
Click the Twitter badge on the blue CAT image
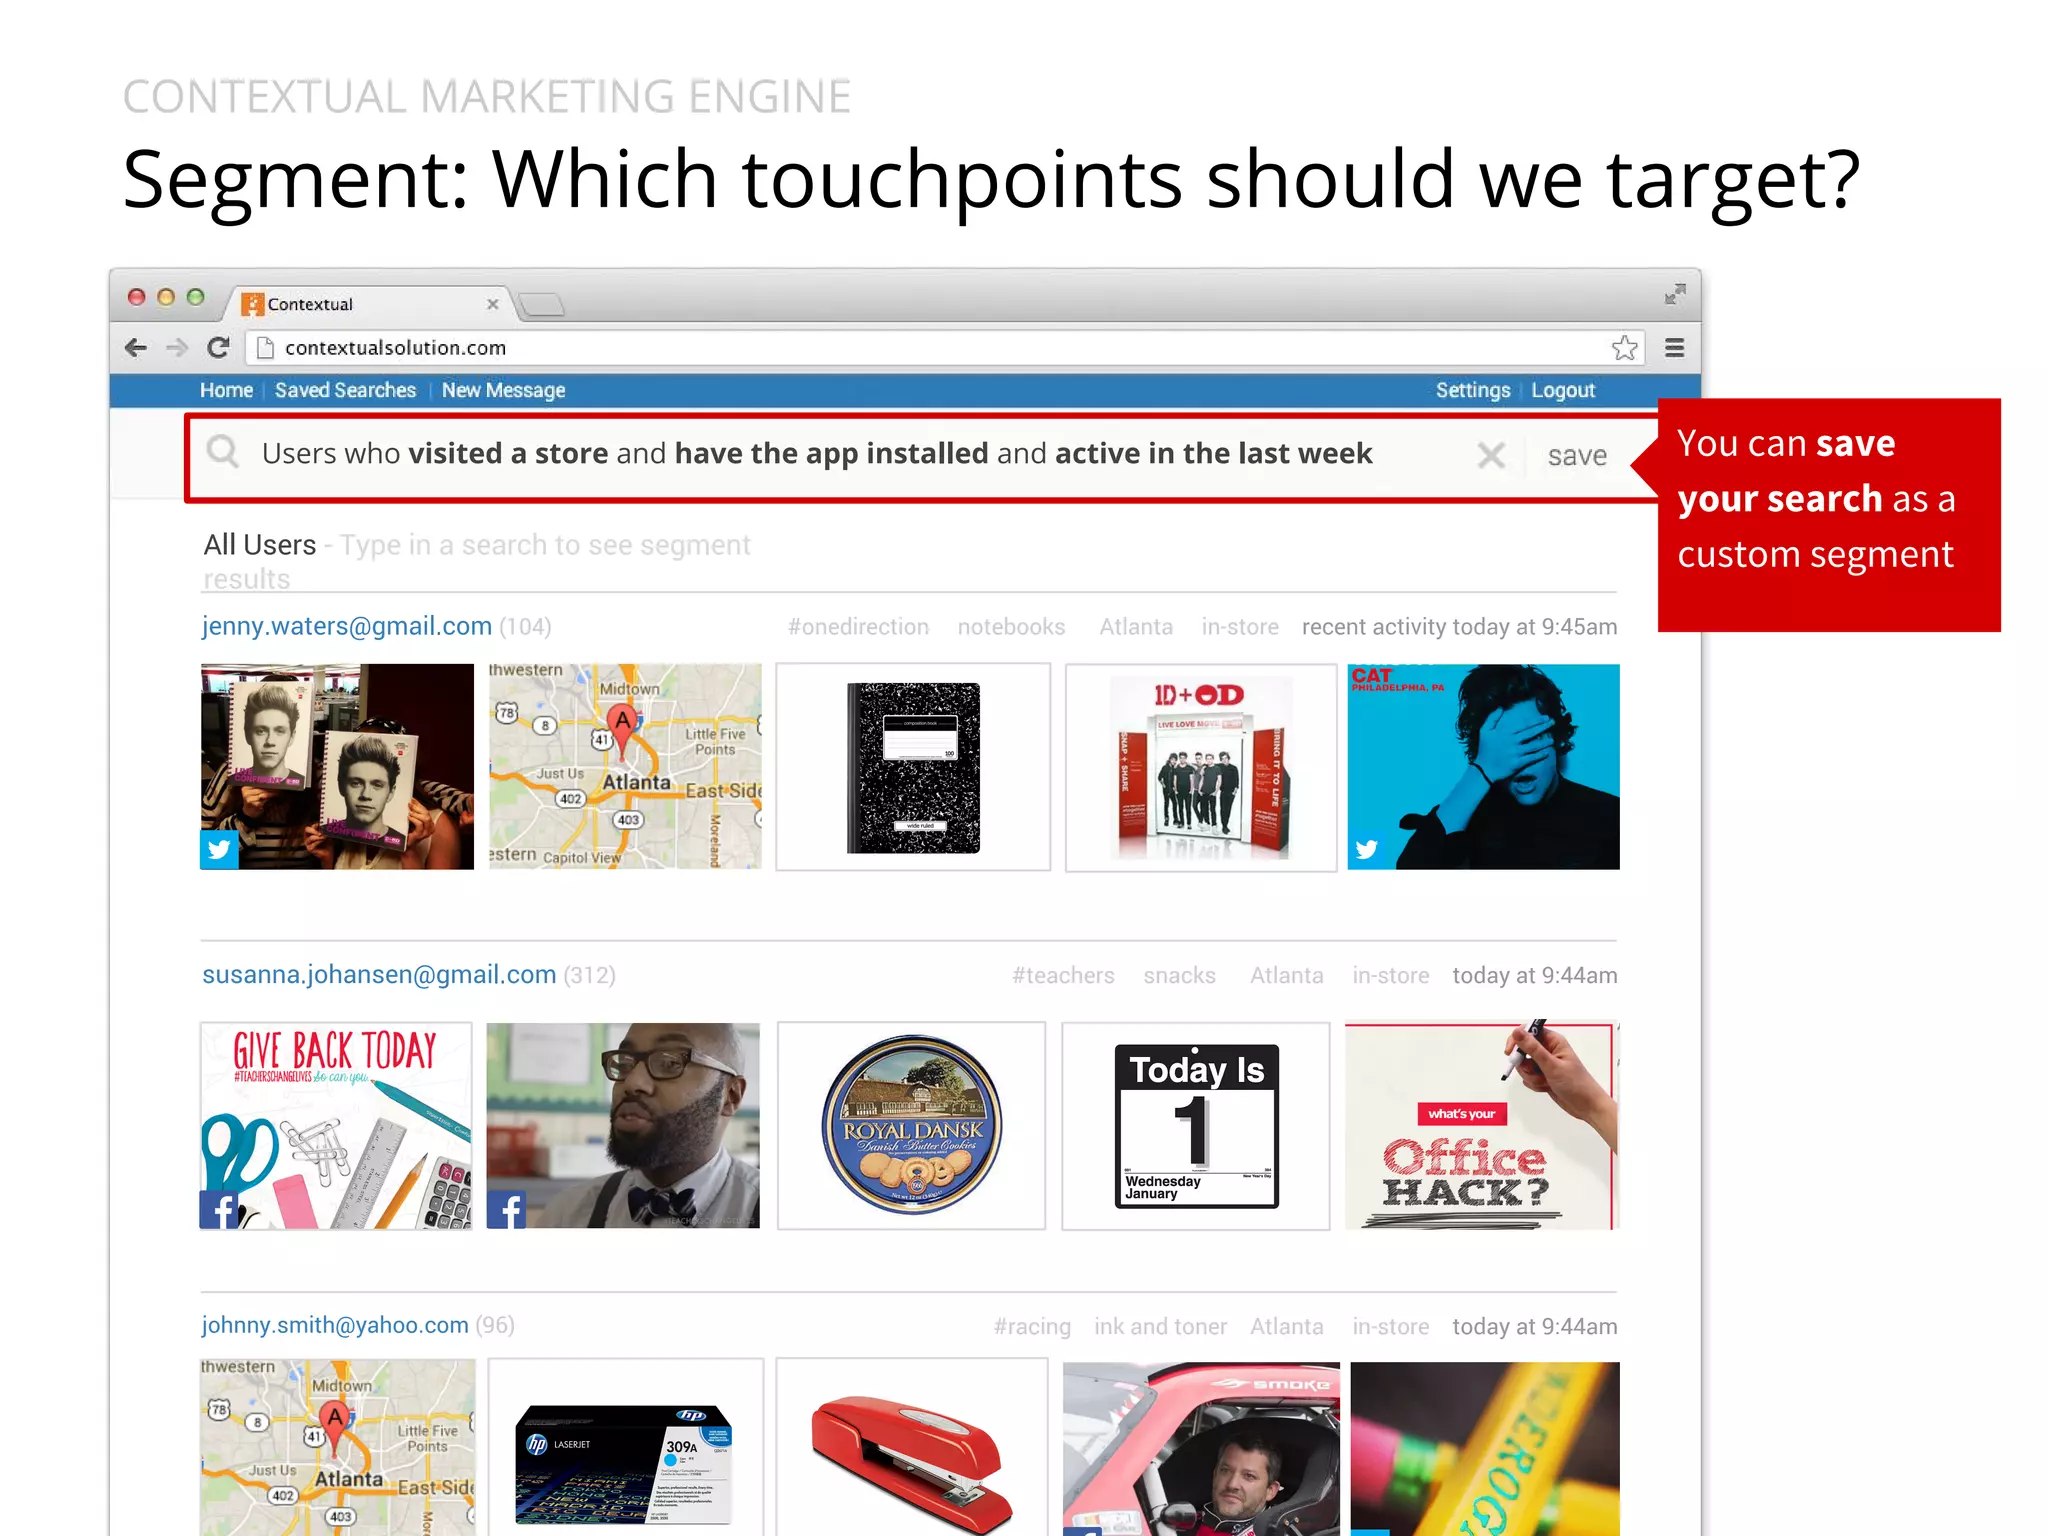(1366, 850)
